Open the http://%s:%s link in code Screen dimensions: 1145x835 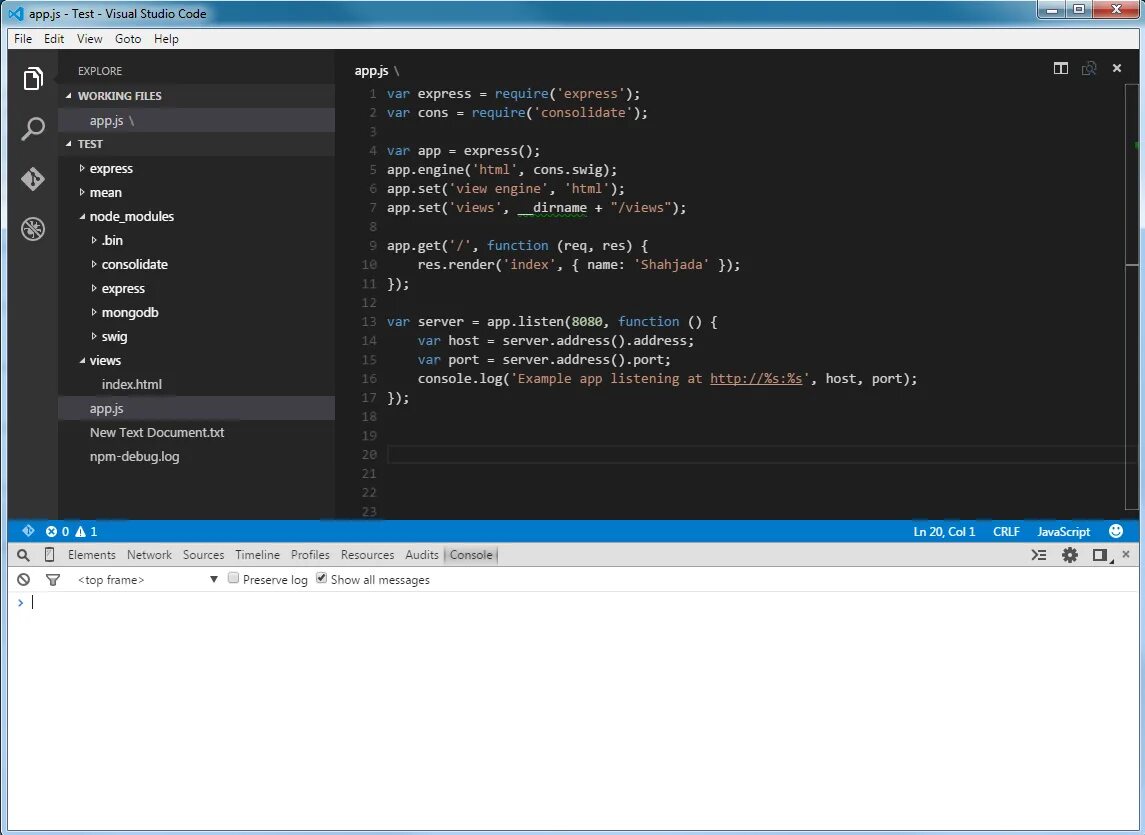click(x=756, y=378)
